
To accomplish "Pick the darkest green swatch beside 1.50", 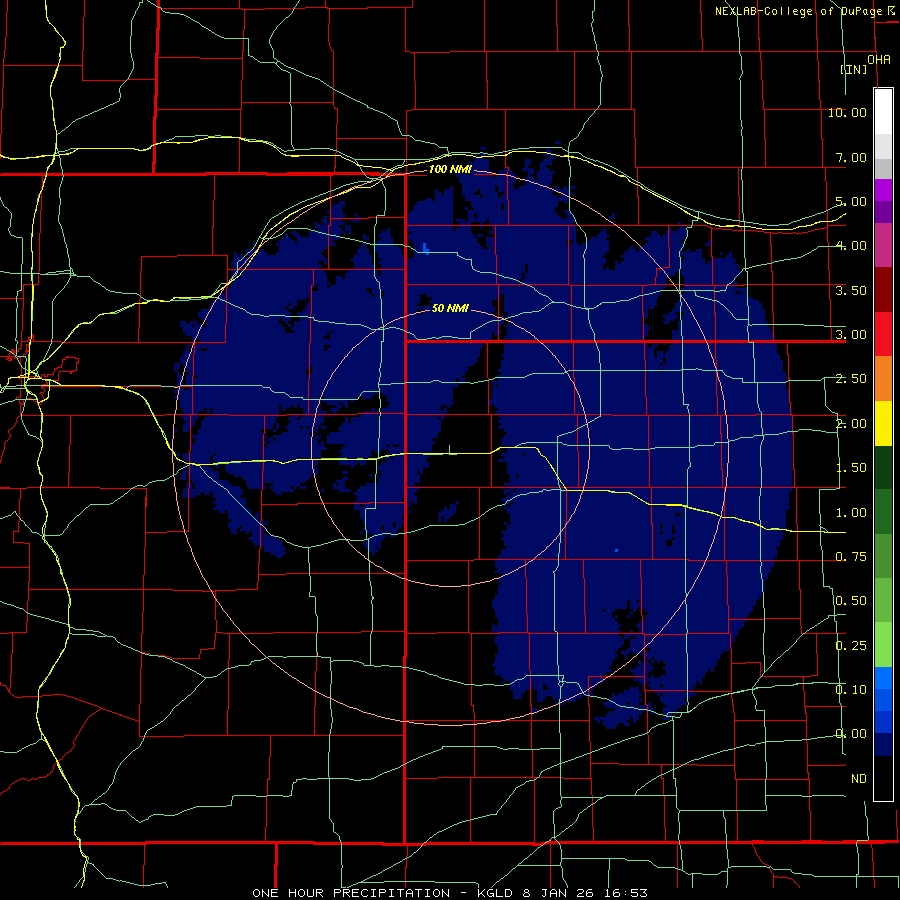I will click(x=883, y=467).
